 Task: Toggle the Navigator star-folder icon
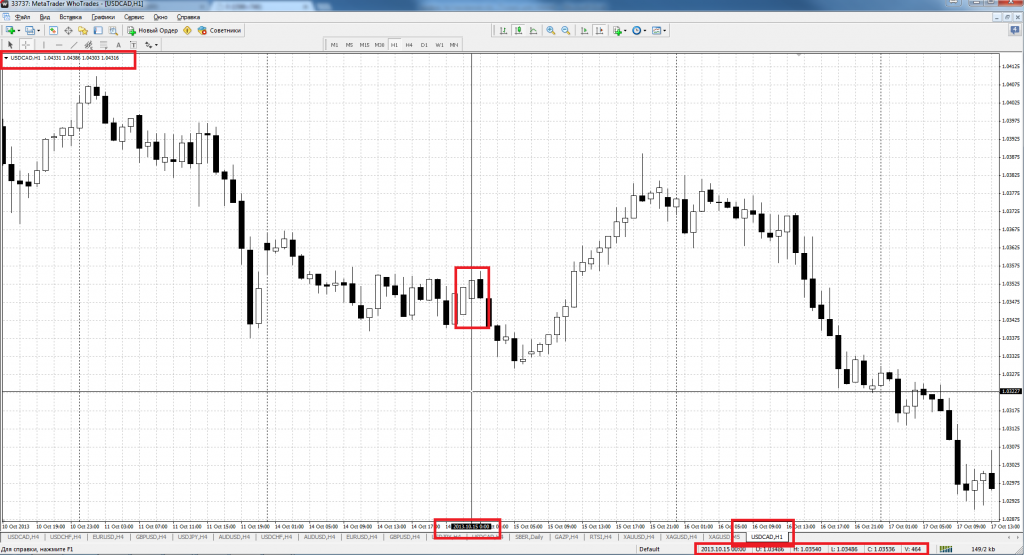tap(83, 30)
